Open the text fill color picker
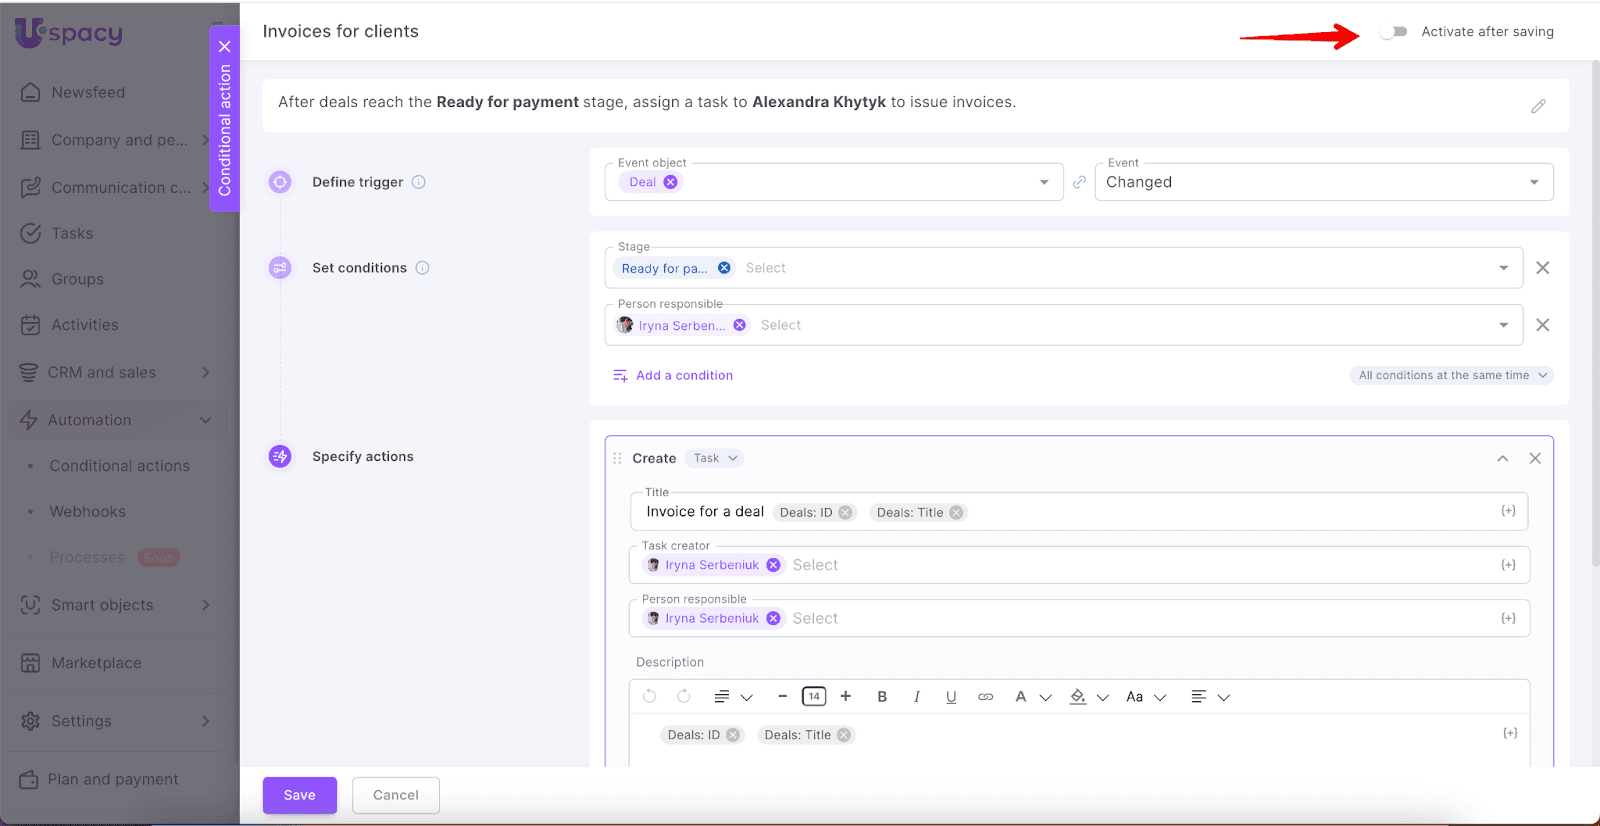1600x826 pixels. (1078, 697)
